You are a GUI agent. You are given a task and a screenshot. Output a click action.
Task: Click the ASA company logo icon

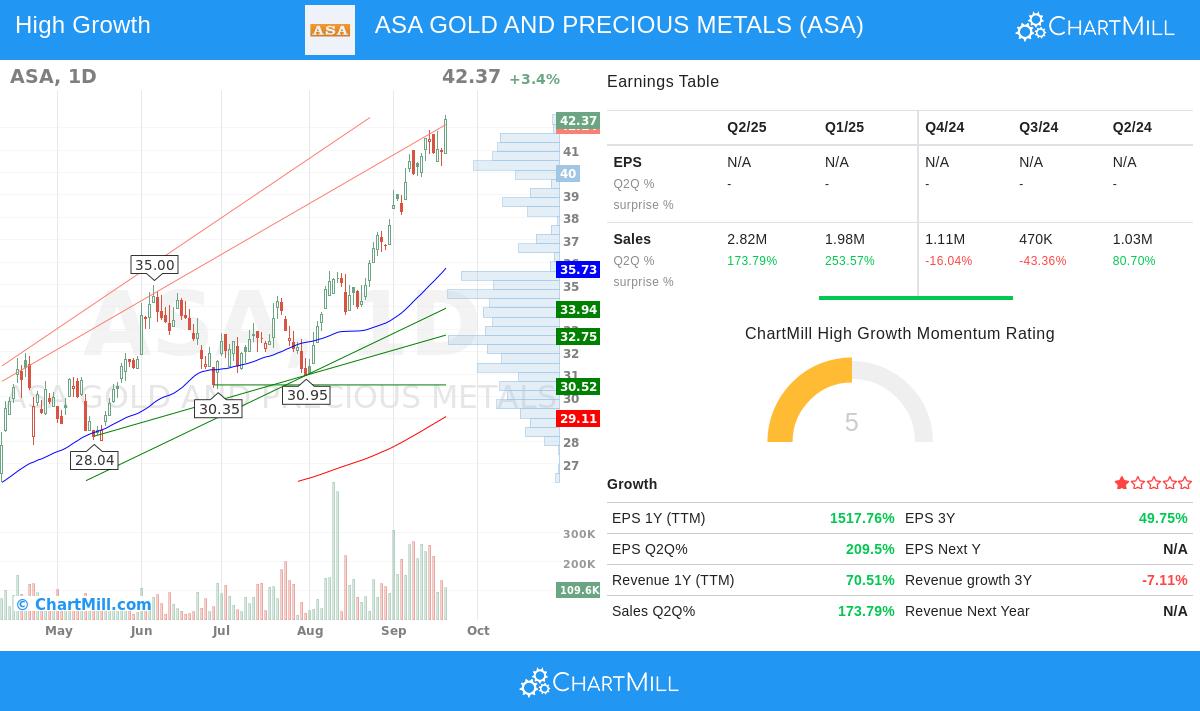(330, 30)
